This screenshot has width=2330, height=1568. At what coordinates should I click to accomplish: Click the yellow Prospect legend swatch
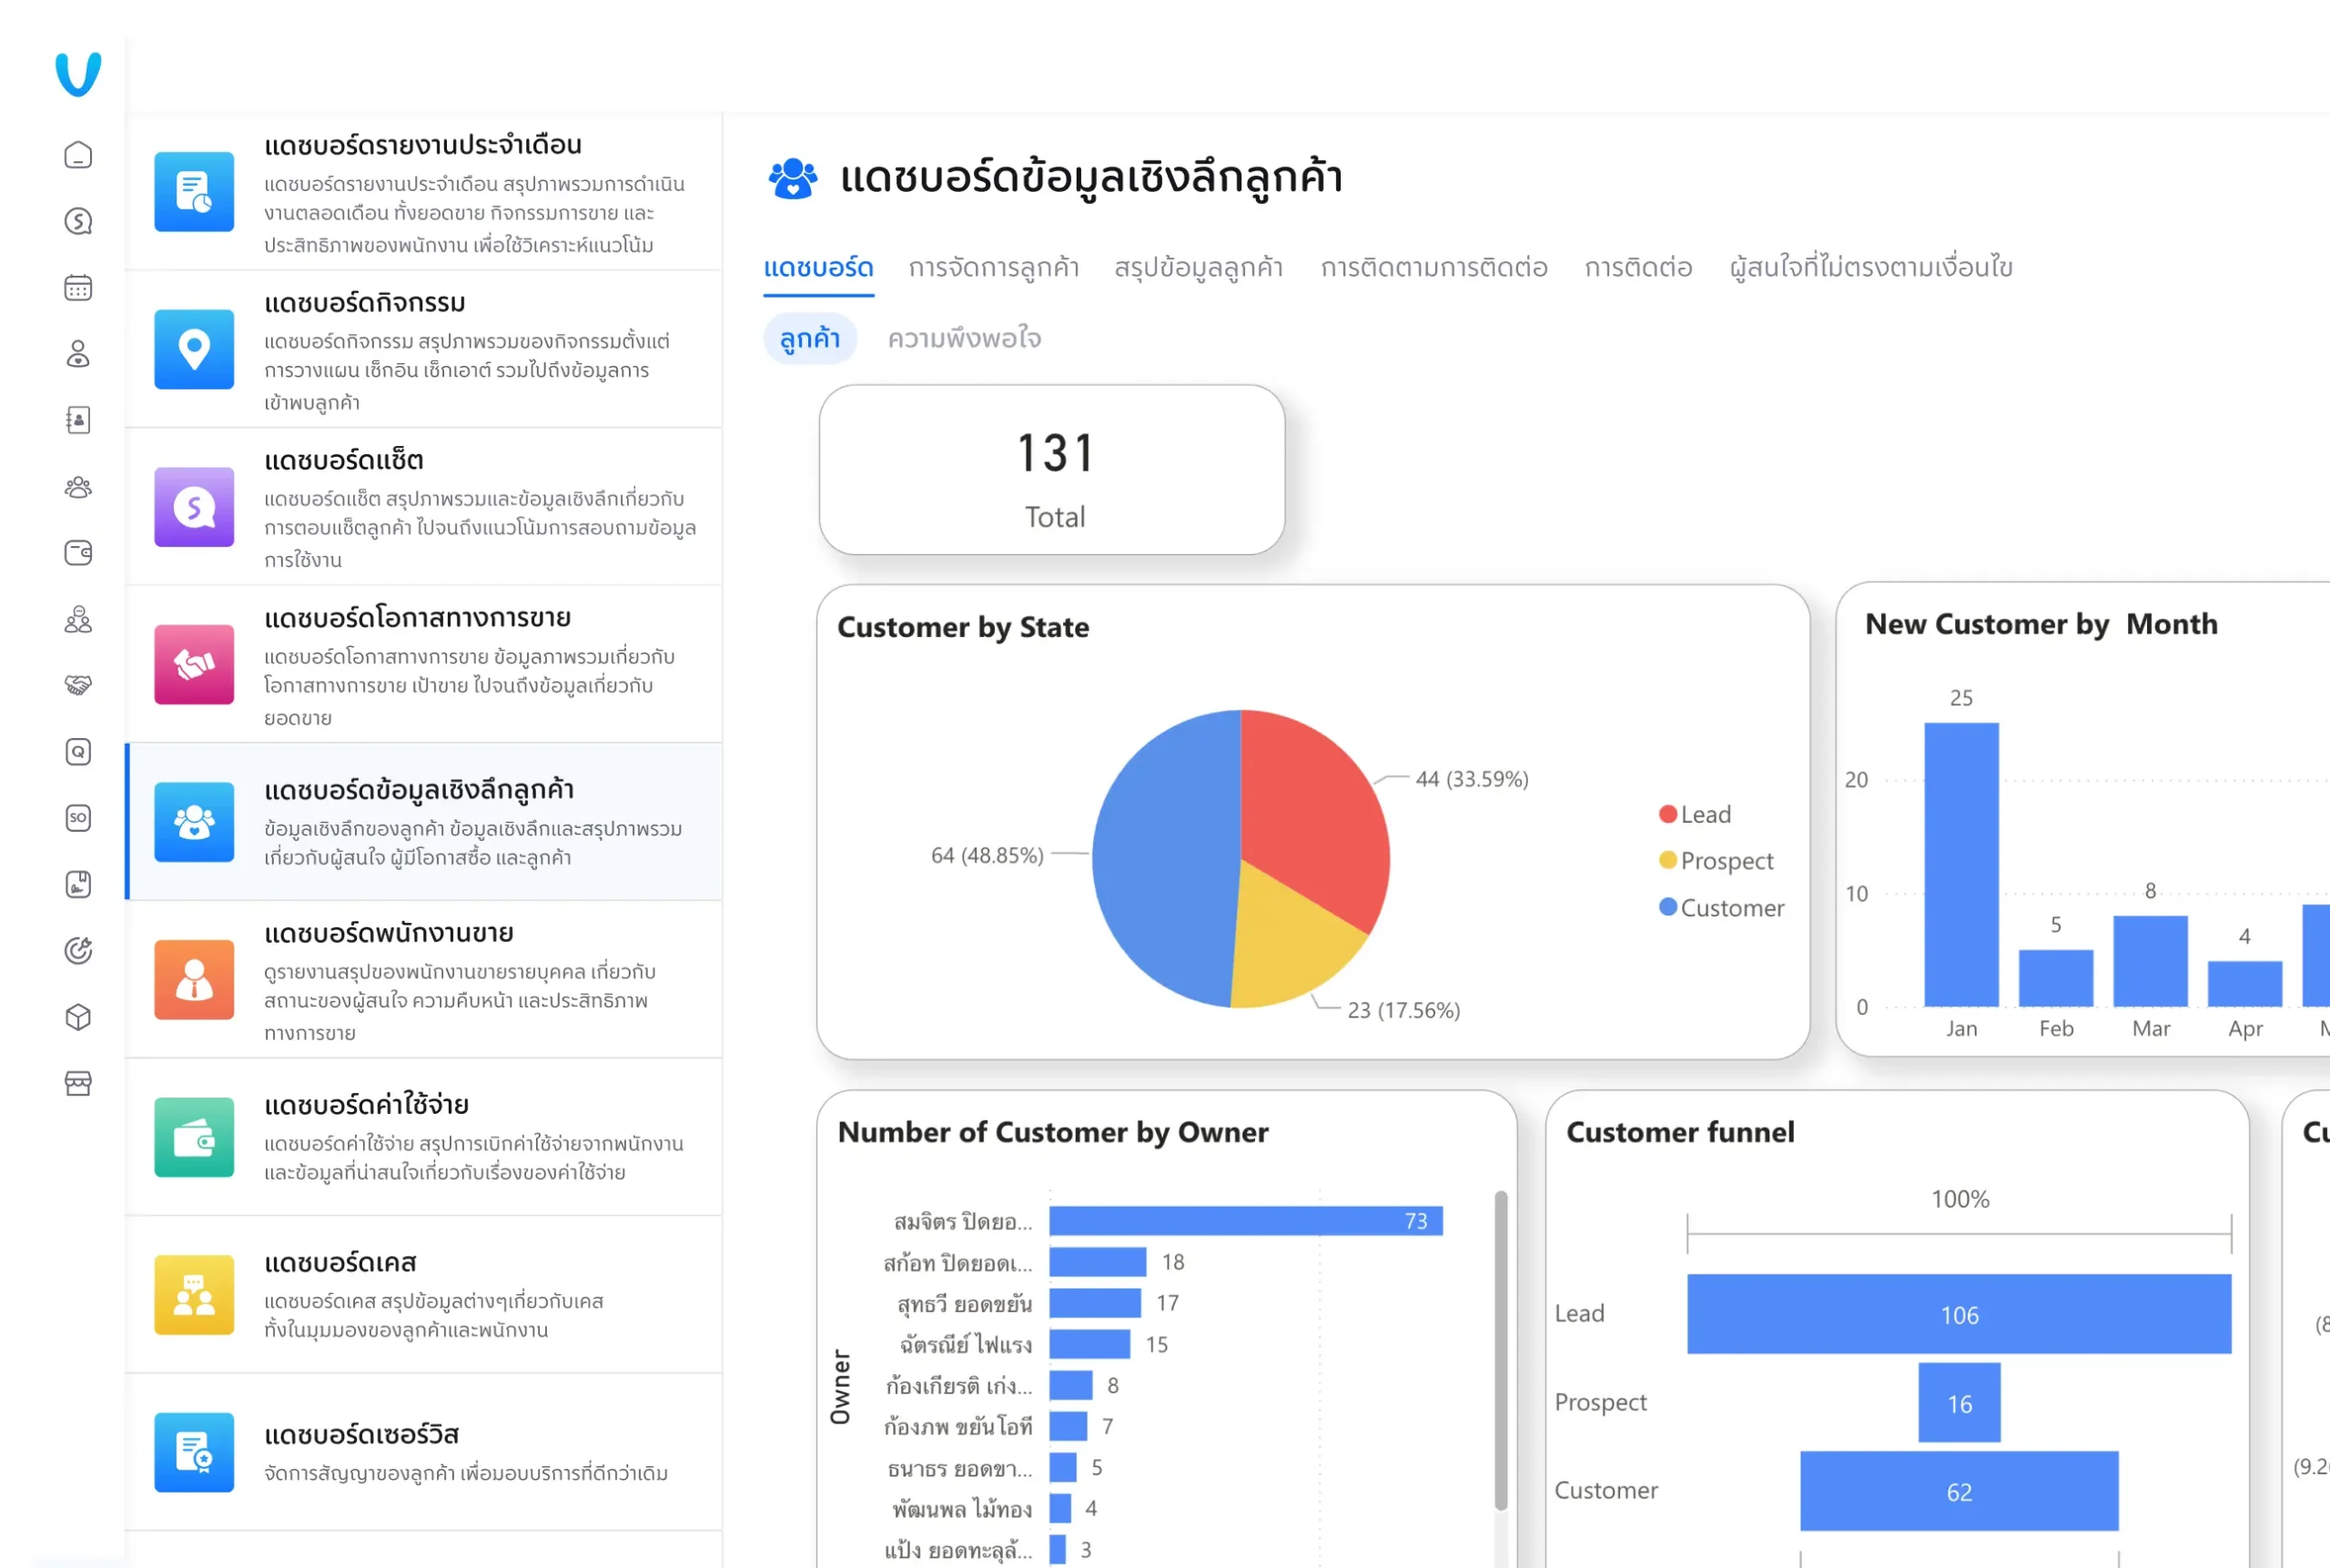click(x=1668, y=860)
